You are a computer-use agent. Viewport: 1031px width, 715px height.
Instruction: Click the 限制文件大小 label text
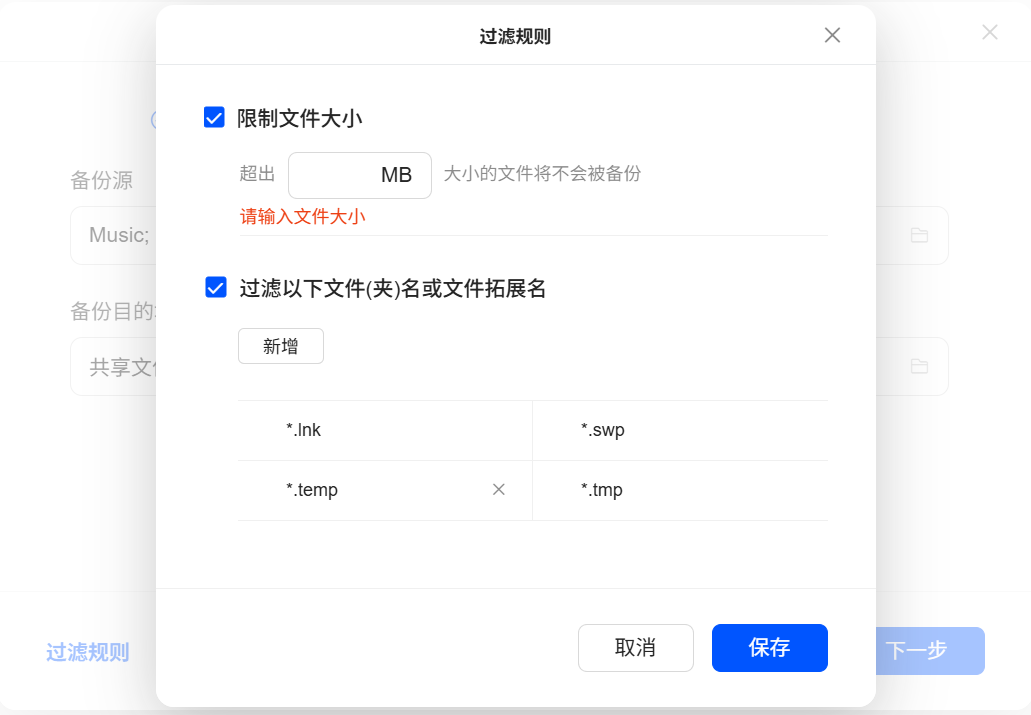299,118
